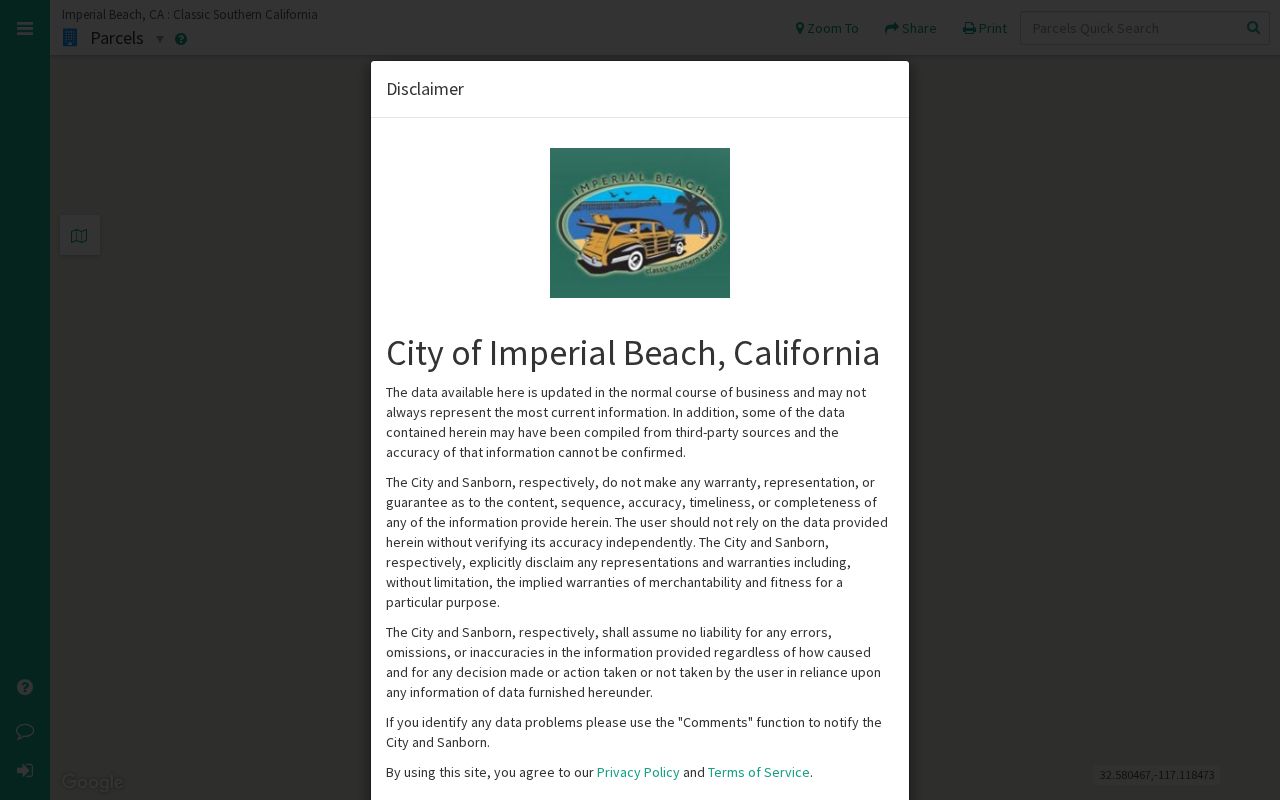Open the comments speech bubble icon
This screenshot has height=800, width=1280.
pos(25,731)
